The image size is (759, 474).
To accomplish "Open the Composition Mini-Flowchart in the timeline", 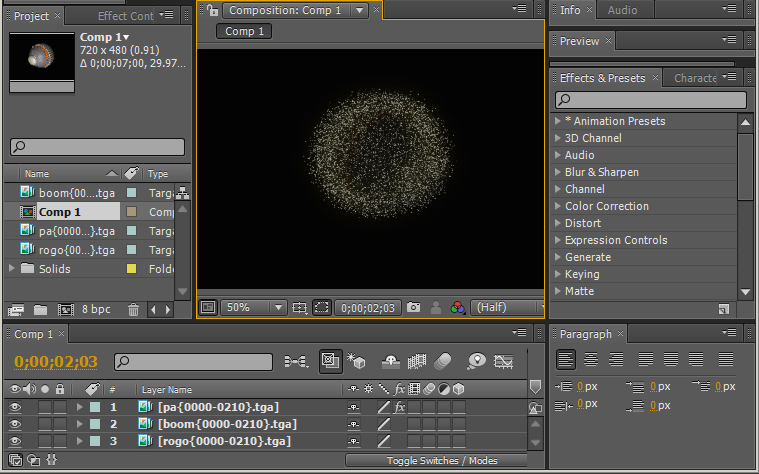I will [x=296, y=362].
